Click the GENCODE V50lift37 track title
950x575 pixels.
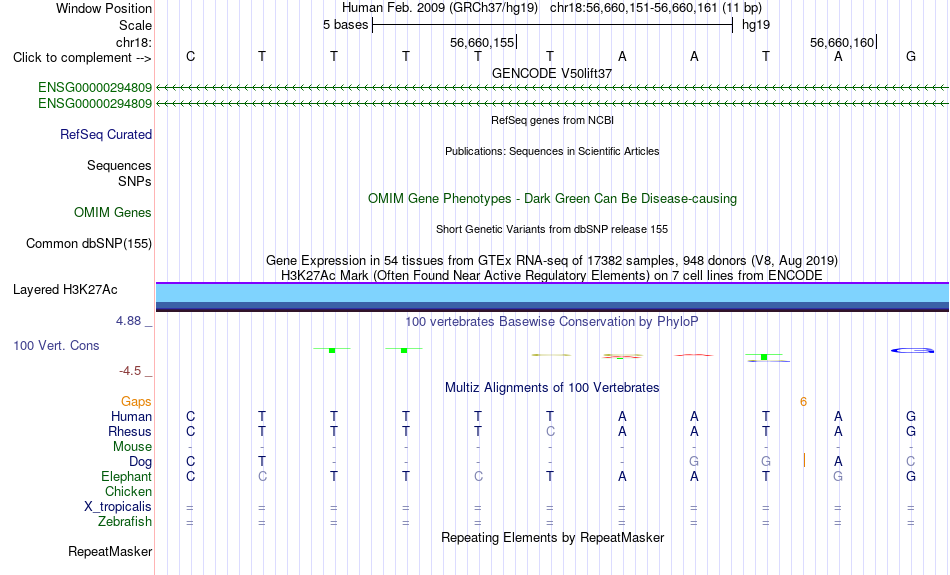pyautogui.click(x=552, y=73)
